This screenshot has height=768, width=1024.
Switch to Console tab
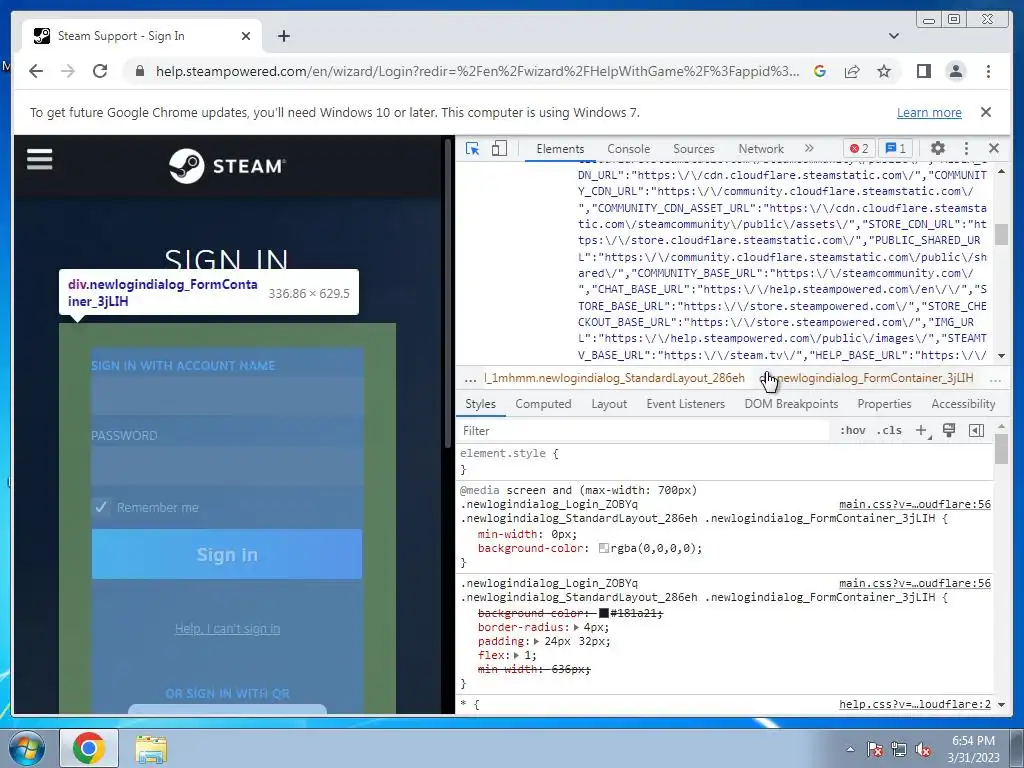pos(628,149)
